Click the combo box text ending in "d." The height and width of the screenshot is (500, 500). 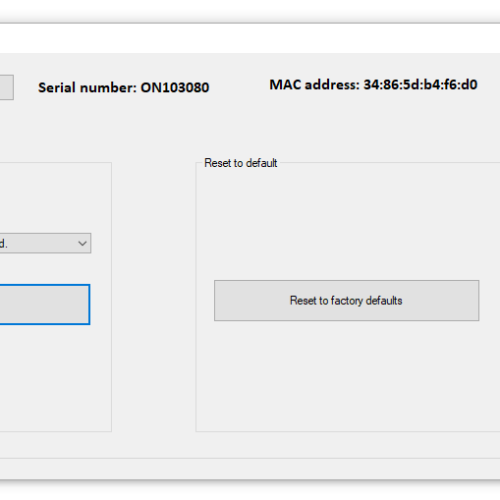click(3, 244)
